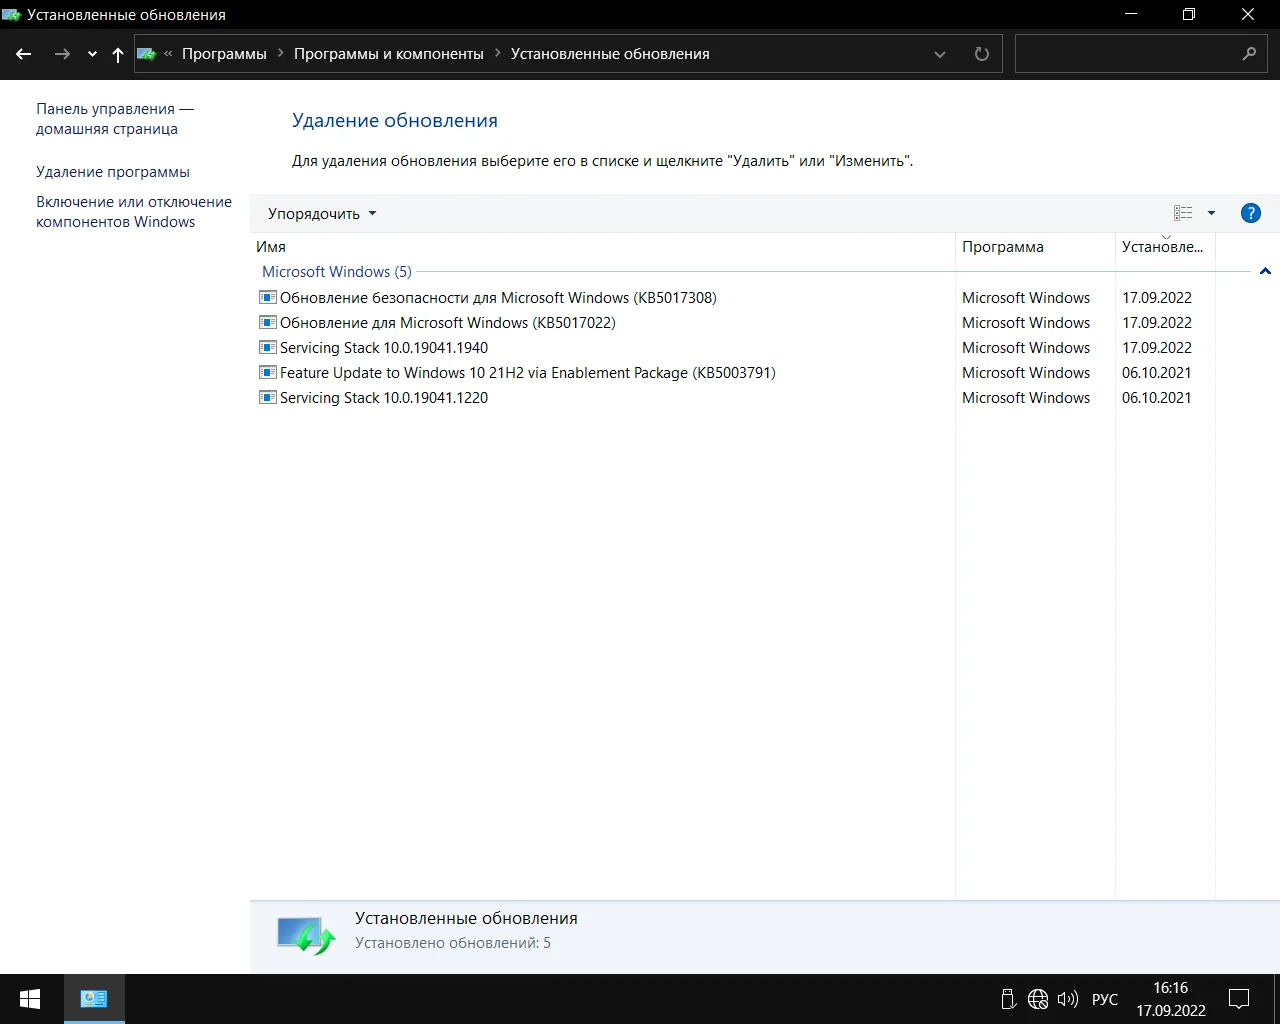Click icon beside KB5017308 update

(x=267, y=297)
